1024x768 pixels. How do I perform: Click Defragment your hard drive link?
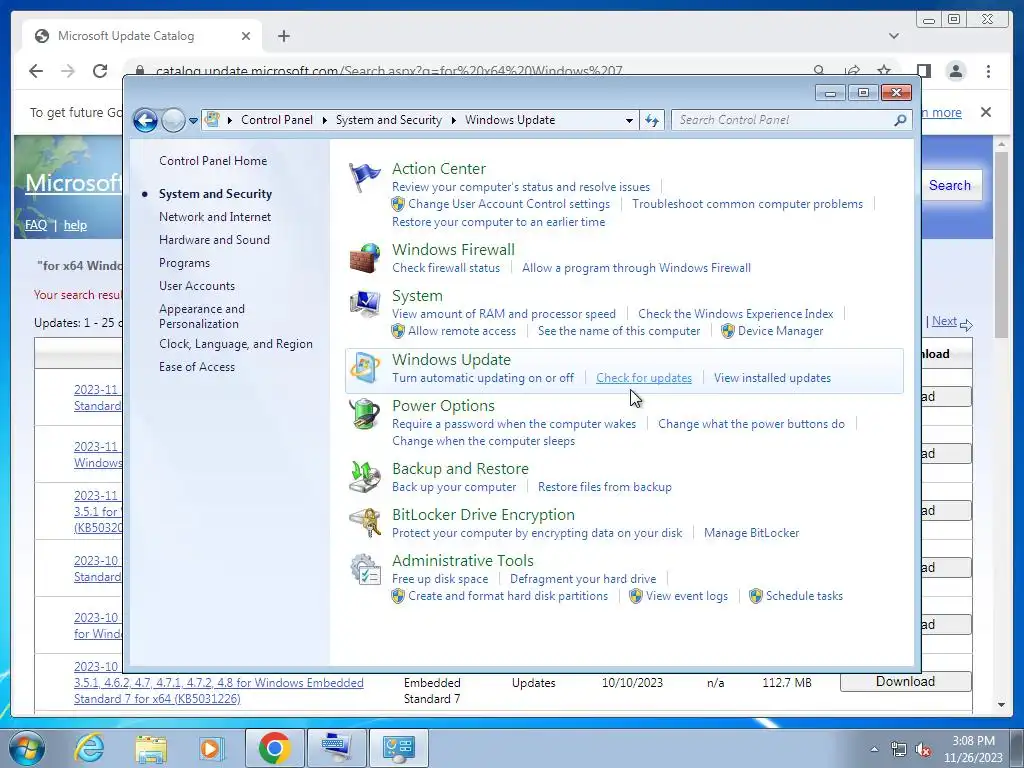click(x=583, y=579)
